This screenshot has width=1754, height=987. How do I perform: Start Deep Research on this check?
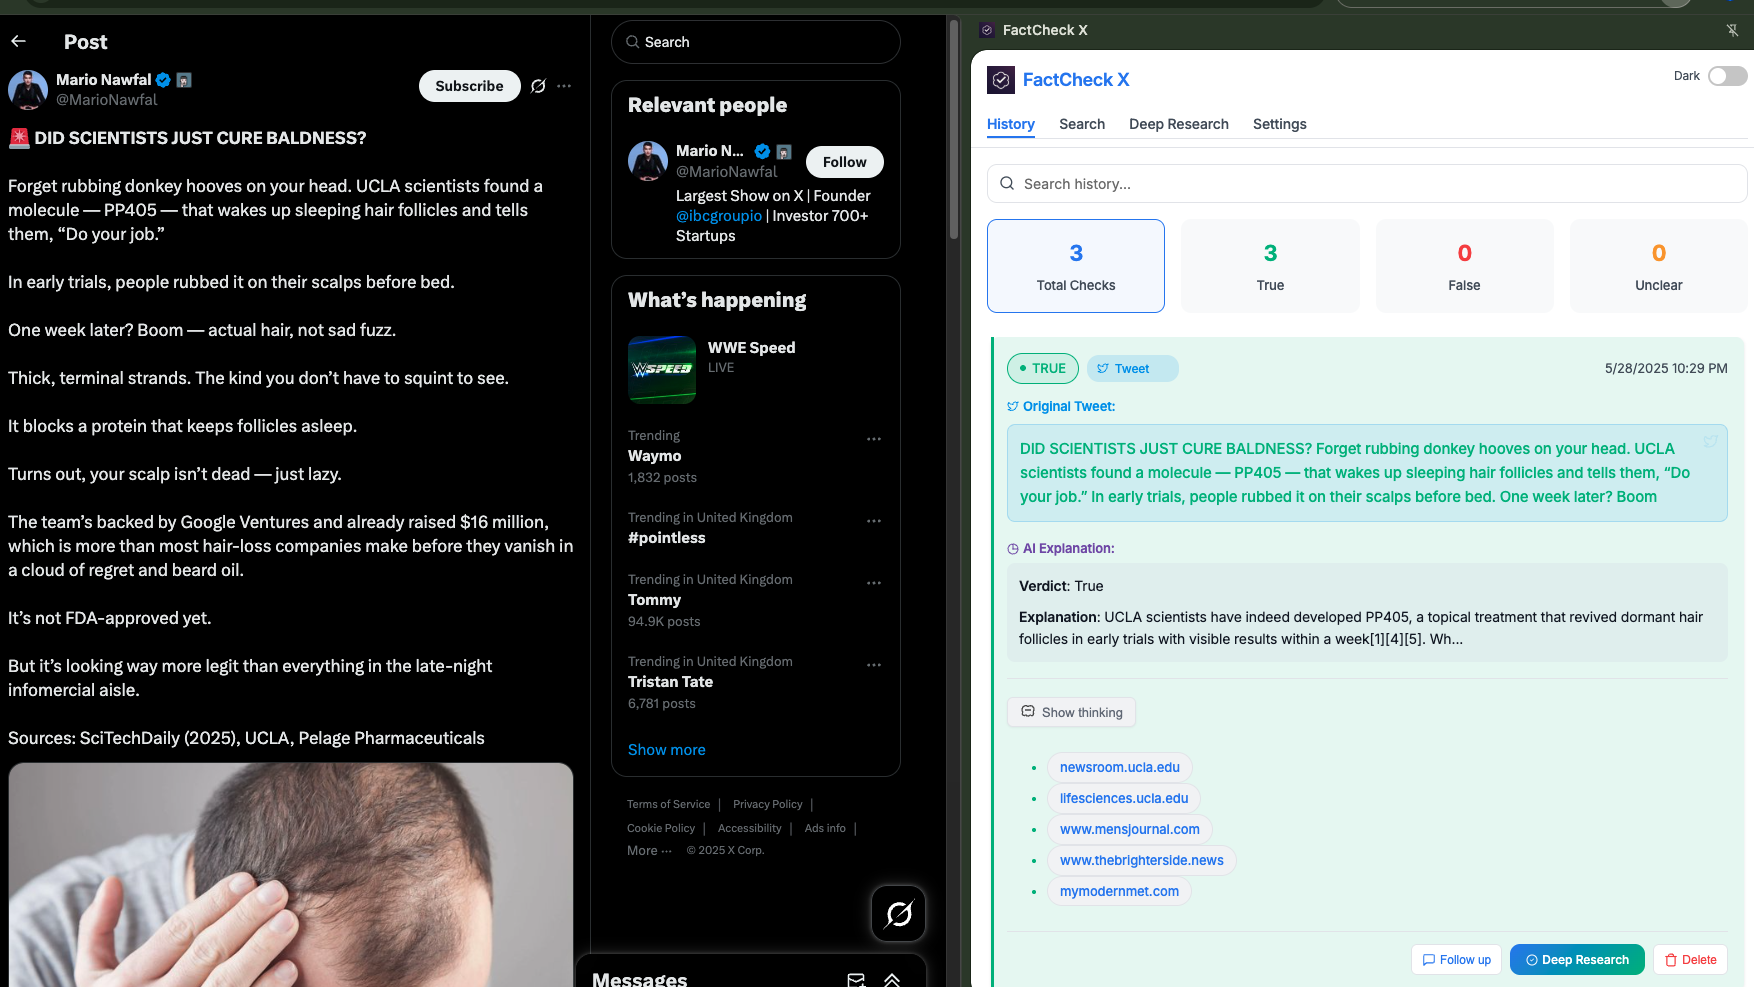click(1577, 960)
